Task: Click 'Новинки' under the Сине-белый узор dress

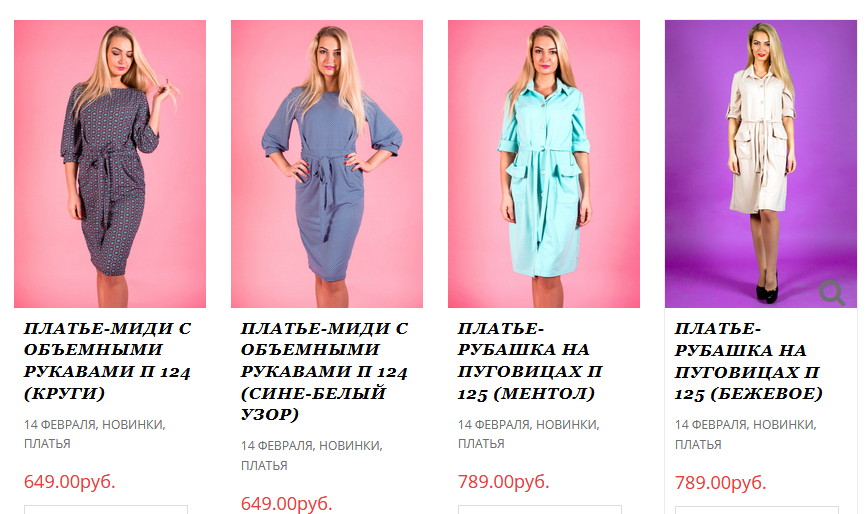Action: [349, 445]
